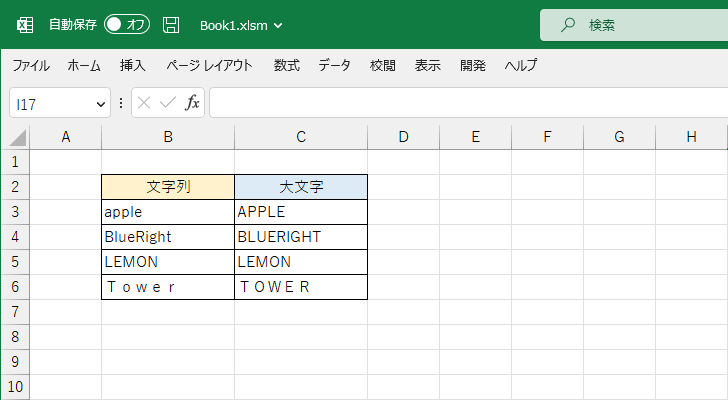The height and width of the screenshot is (400, 728).
Task: Open the ホーム ribbon tab
Action: [84, 65]
